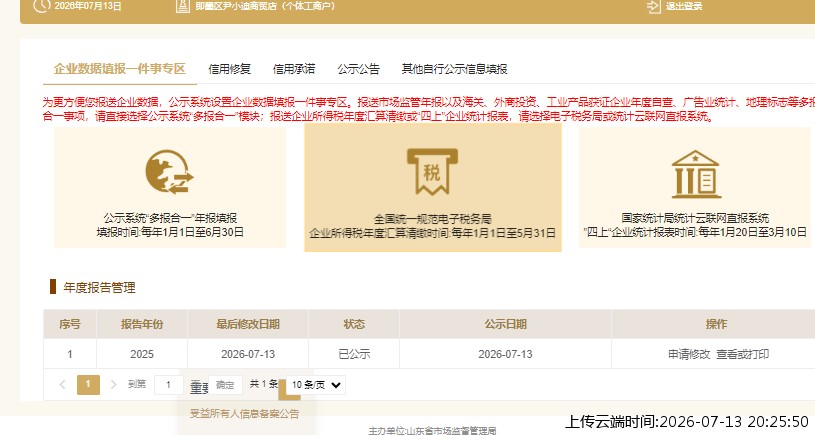Open the 10 条/页 page size dropdown
Image resolution: width=815 pixels, height=435 pixels.
tap(316, 385)
